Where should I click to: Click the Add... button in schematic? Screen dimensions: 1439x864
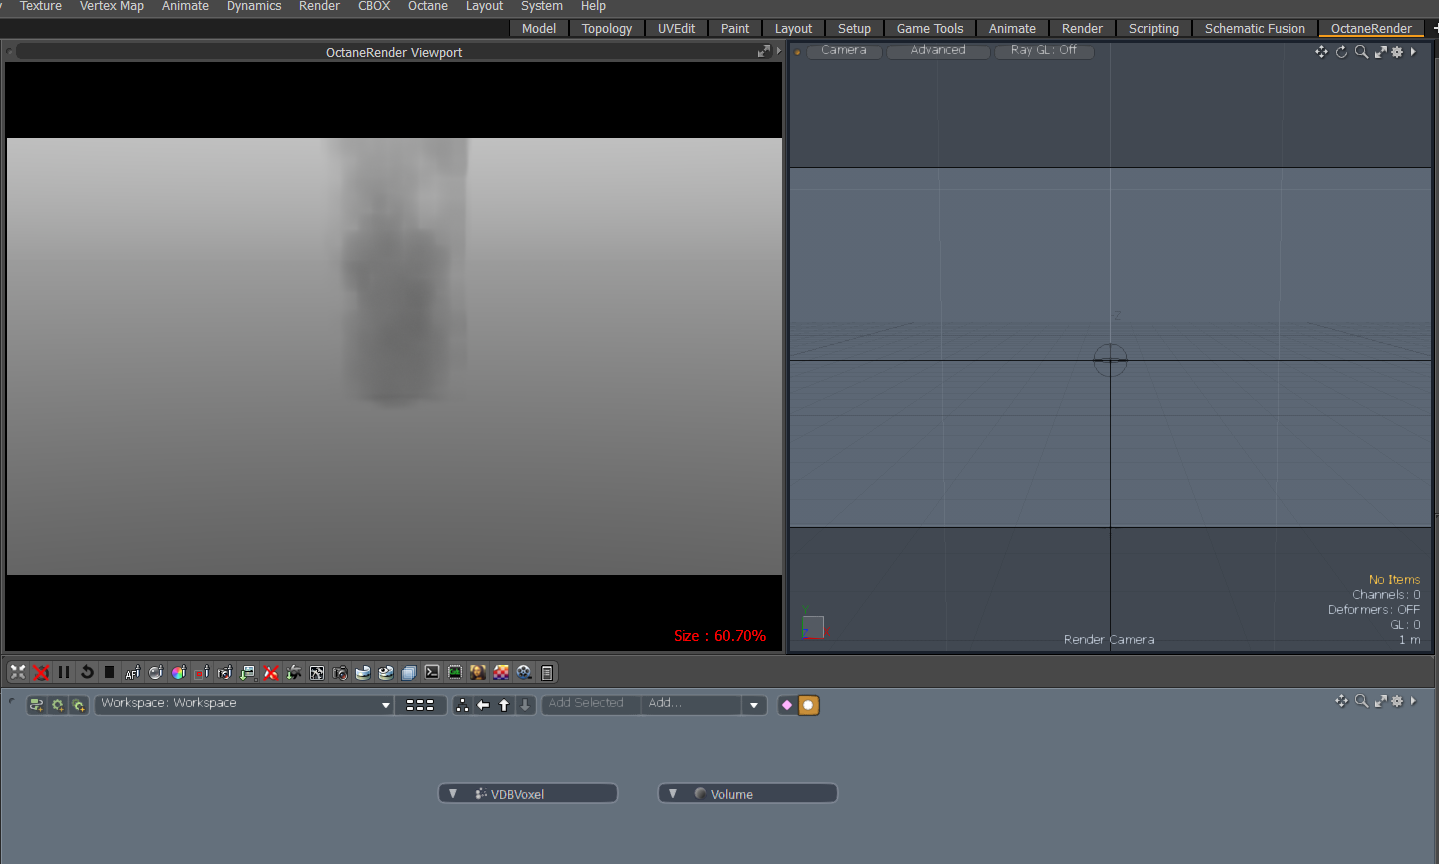[691, 704]
